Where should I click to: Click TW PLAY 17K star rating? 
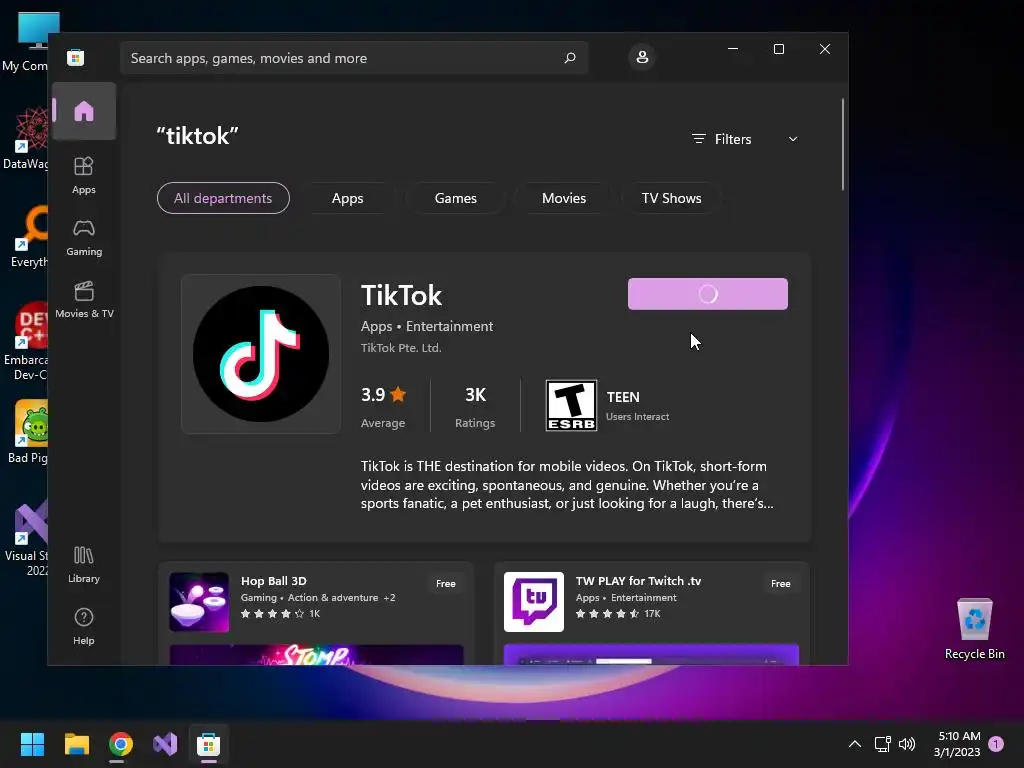point(618,614)
